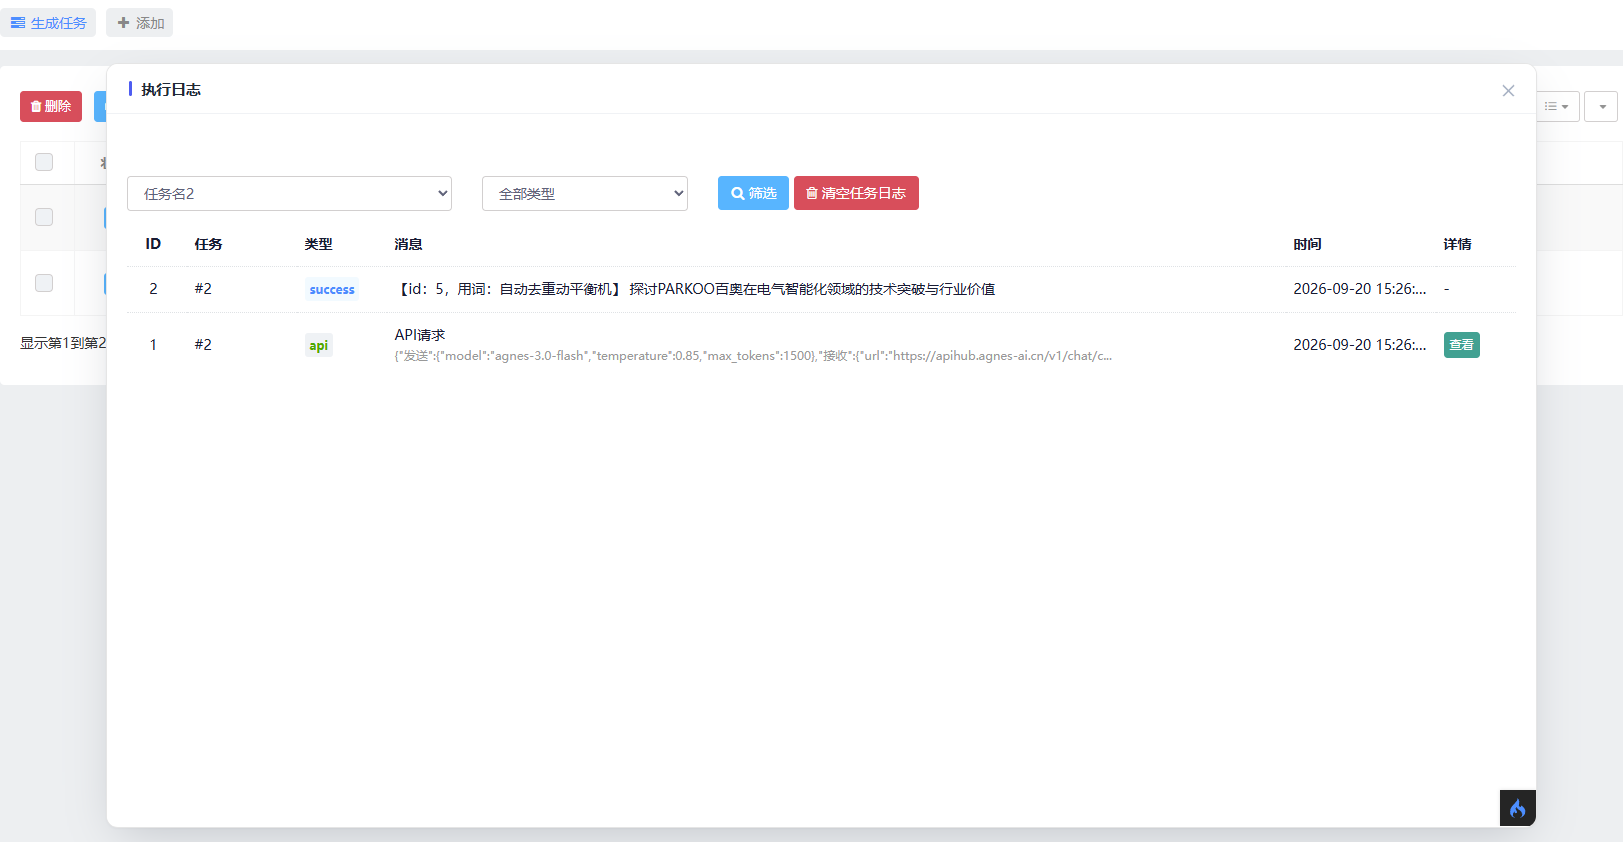1623x842 pixels.
Task: Click the 类型 column header
Action: (318, 244)
